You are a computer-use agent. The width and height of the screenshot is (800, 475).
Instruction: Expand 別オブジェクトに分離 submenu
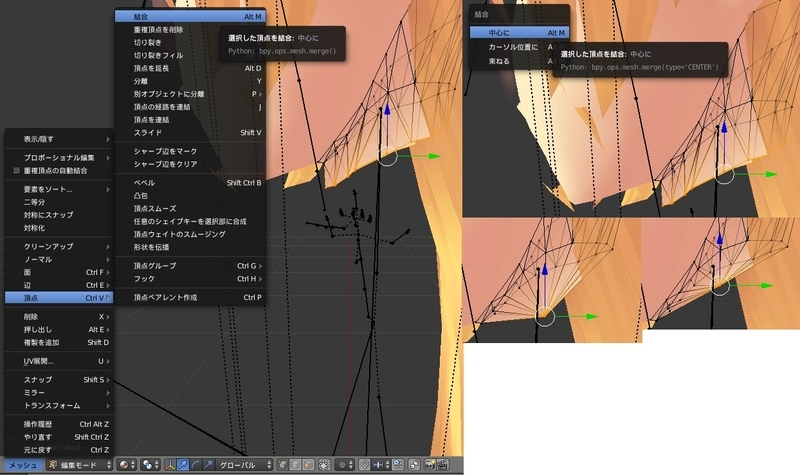pos(190,94)
